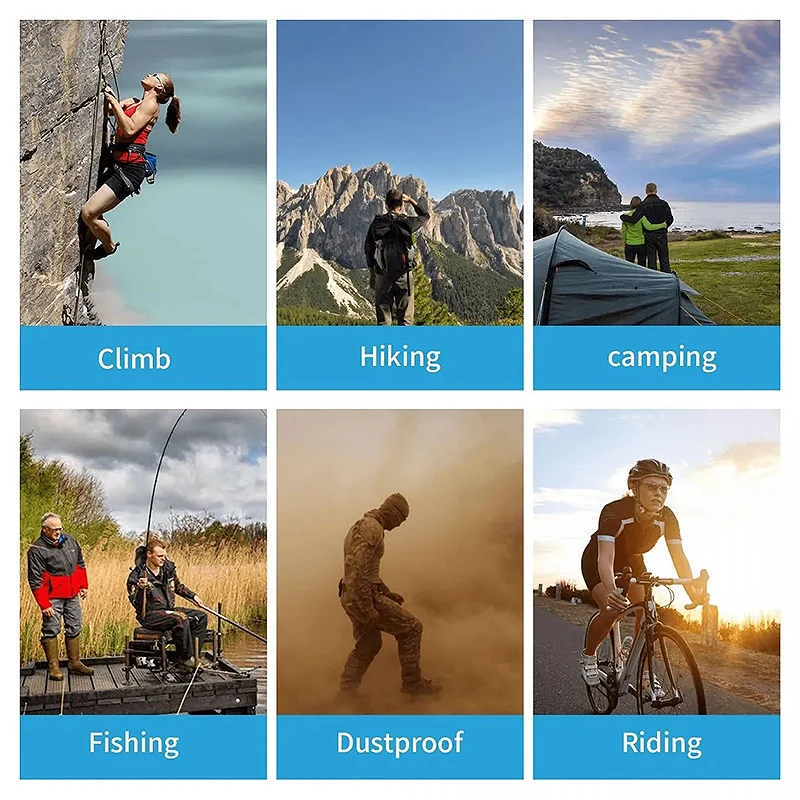Open the cyclist at sunset photo

click(657, 562)
